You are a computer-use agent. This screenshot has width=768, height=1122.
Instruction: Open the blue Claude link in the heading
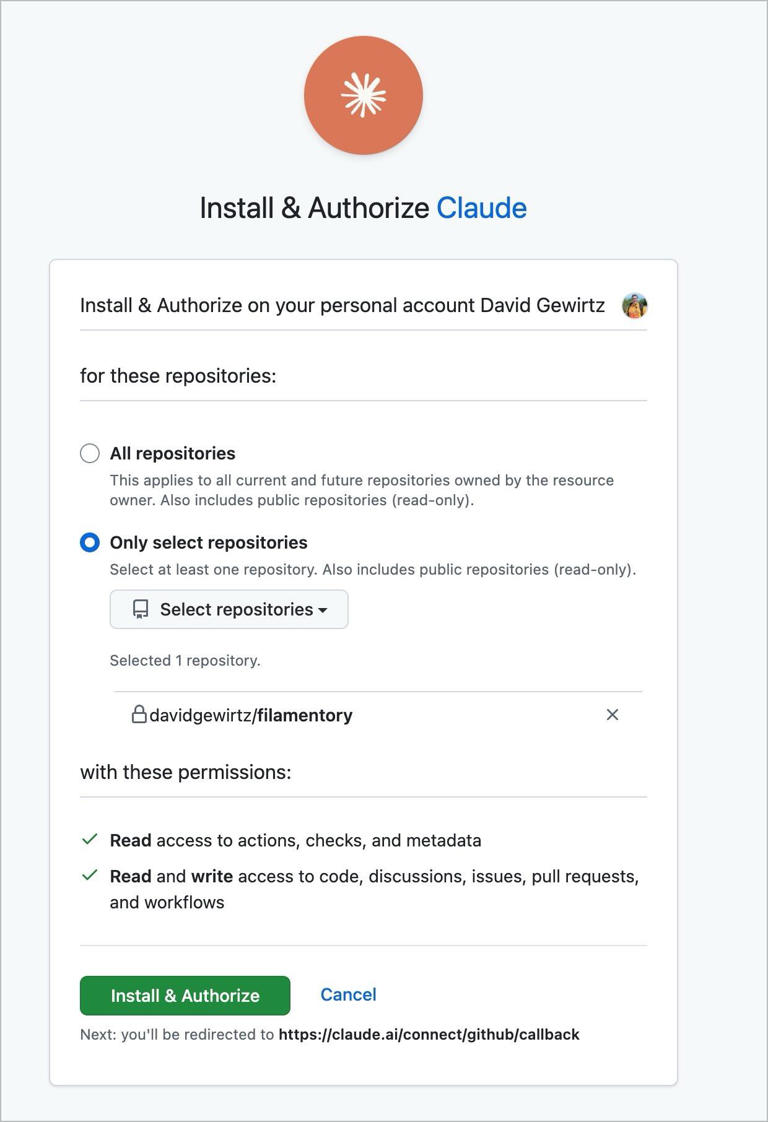[x=481, y=208]
